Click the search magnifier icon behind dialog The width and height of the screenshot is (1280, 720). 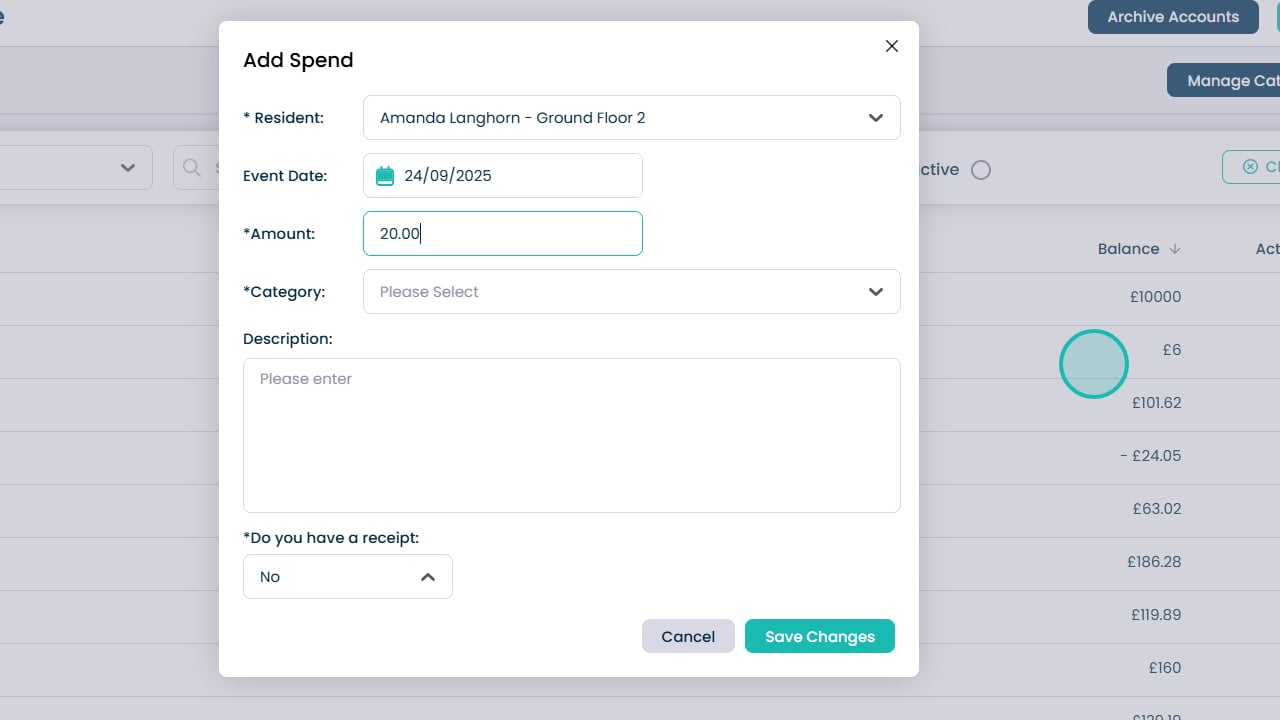coord(192,168)
